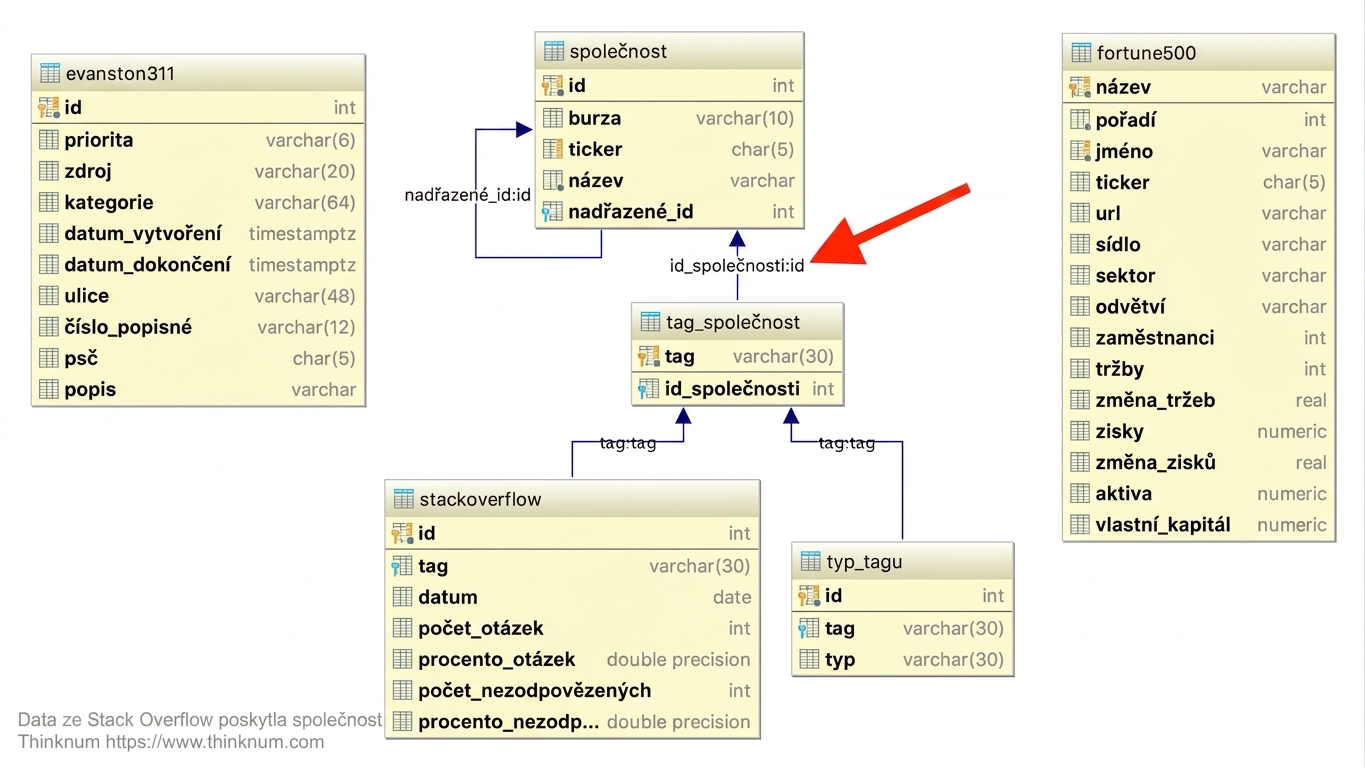1365x768 pixels.
Task: Select the datum column in stackoverflow
Action: click(448, 597)
